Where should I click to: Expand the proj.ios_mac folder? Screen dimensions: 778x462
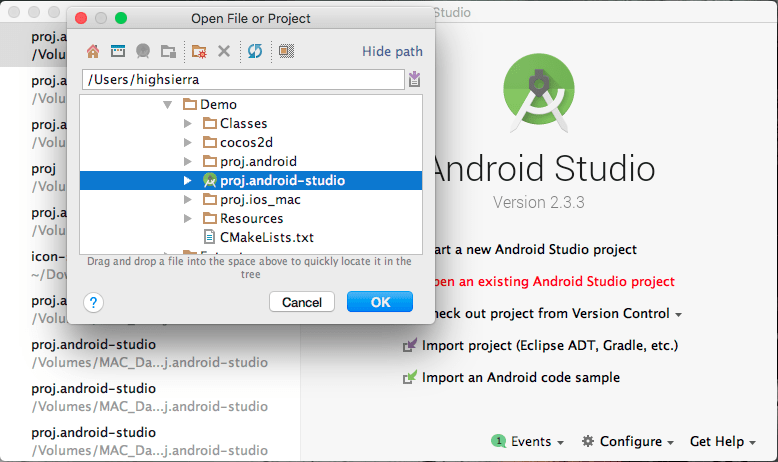click(x=187, y=200)
